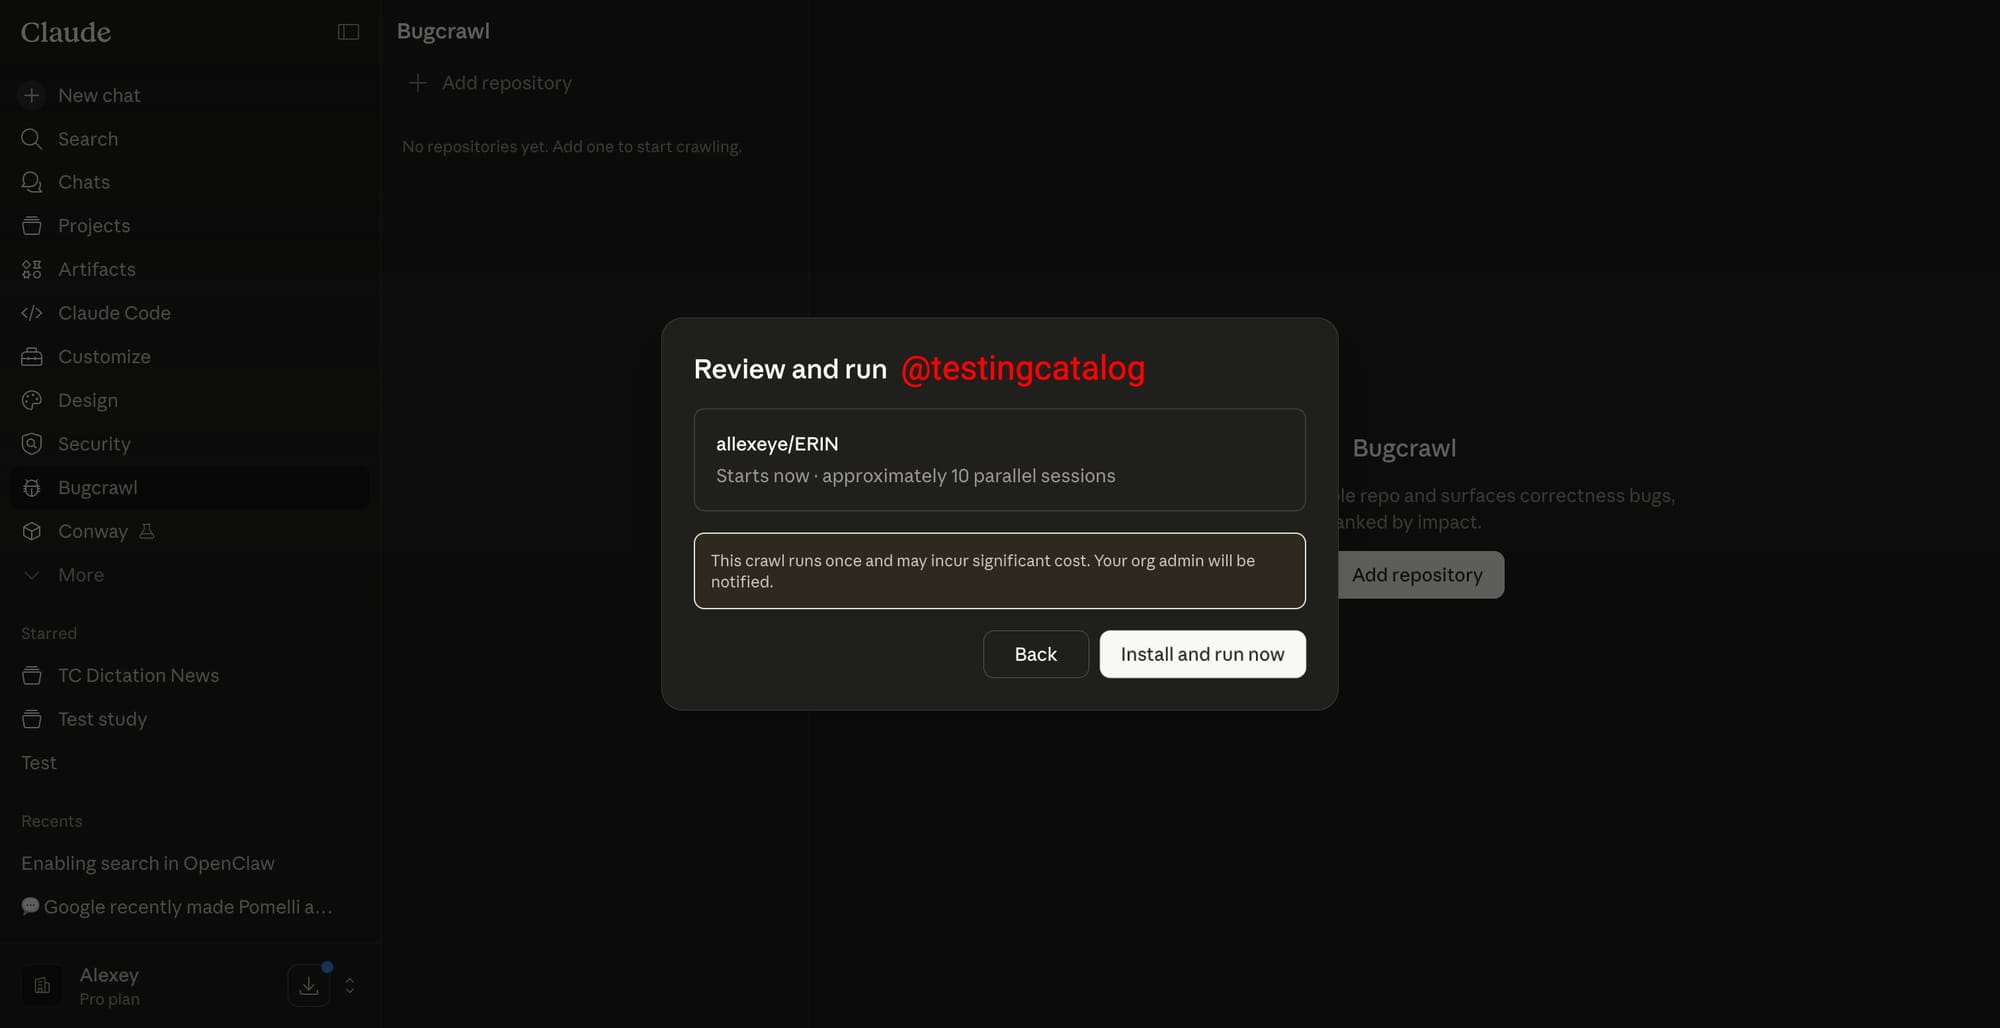Expand the More section chevron
Screen dimensions: 2000x1028
32,575
